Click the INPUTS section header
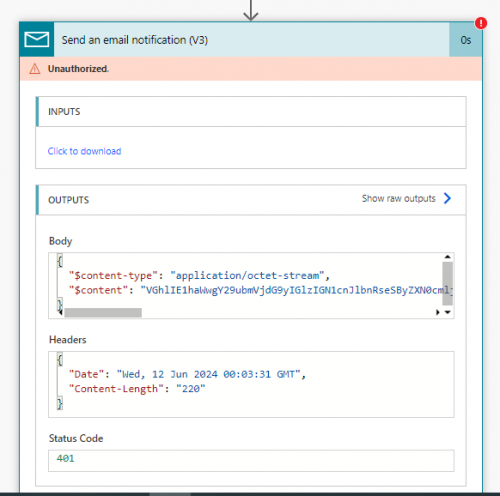This screenshot has width=500, height=496. 251,112
